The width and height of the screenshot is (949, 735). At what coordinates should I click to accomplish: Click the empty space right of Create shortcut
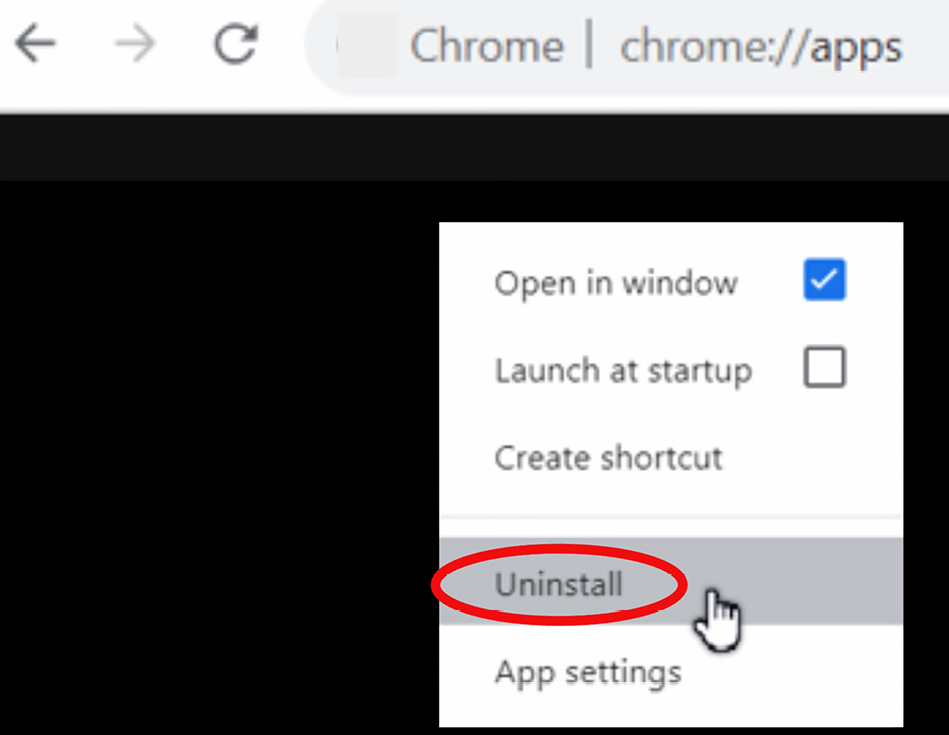coord(811,458)
